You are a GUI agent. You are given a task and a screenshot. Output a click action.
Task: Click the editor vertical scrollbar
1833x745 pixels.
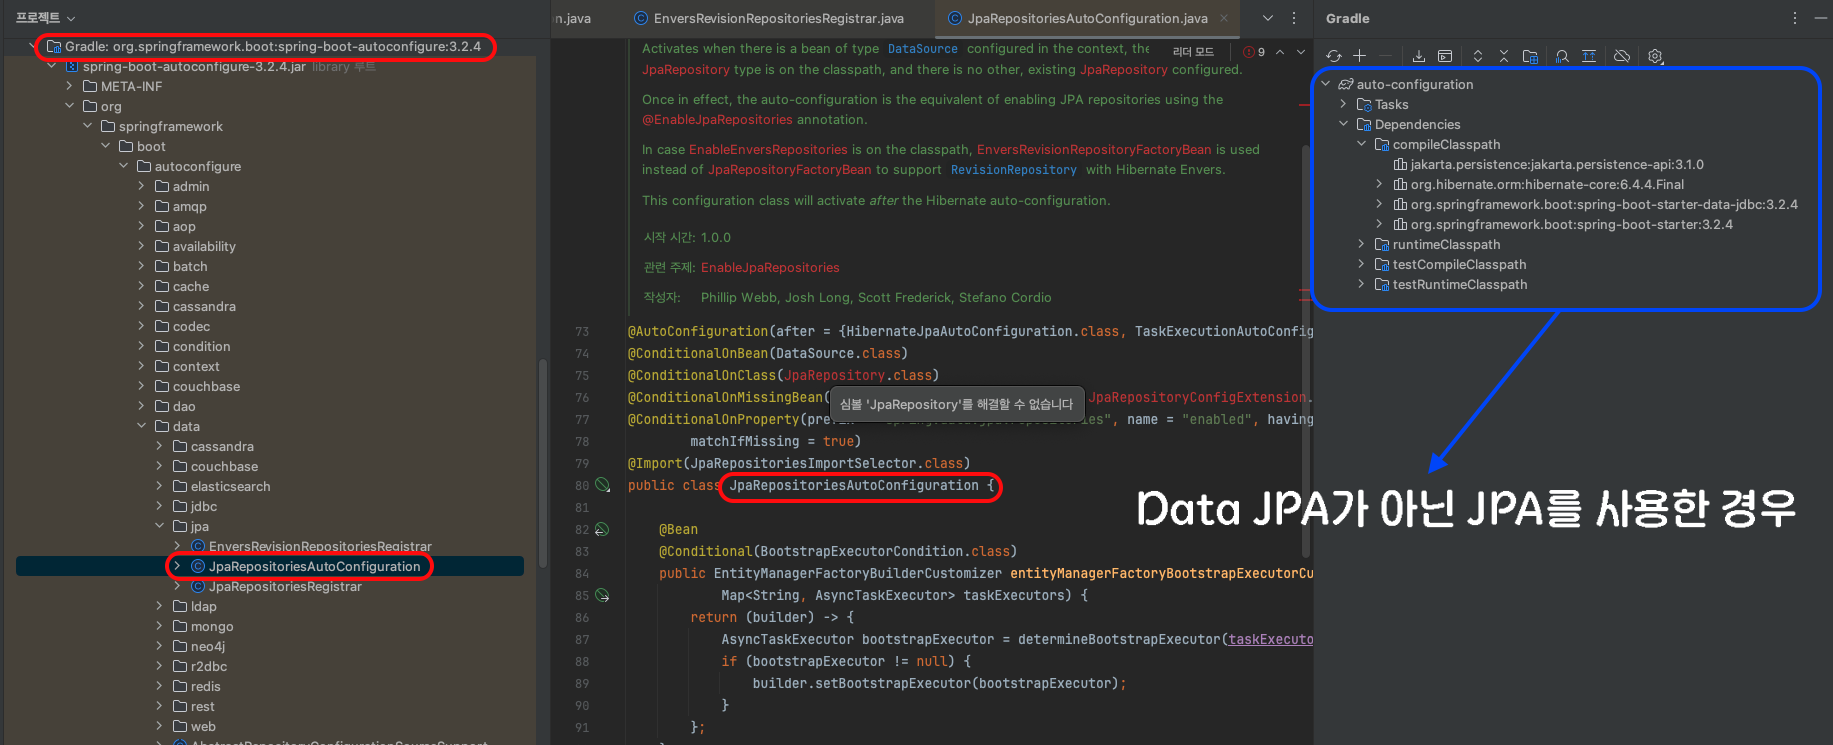click(1306, 350)
